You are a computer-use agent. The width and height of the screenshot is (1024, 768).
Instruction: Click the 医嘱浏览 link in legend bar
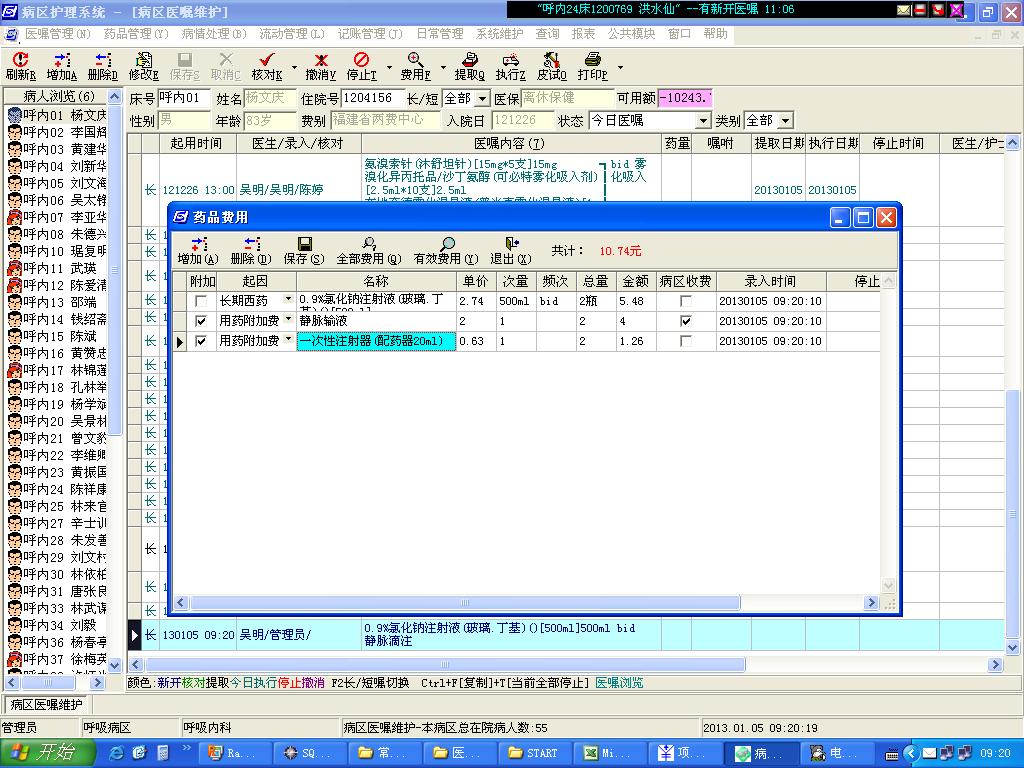(619, 683)
